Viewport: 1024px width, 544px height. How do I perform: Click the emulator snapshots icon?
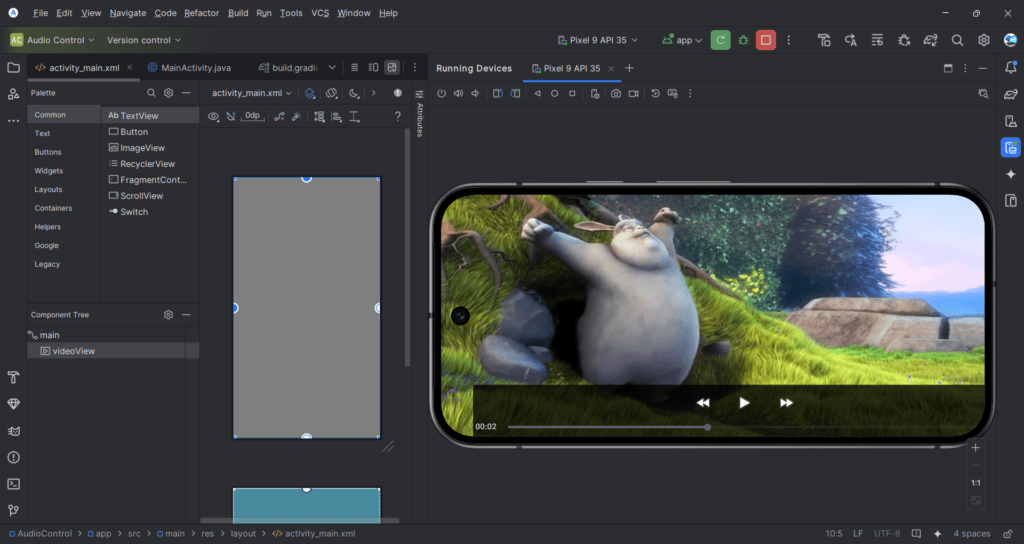pyautogui.click(x=655, y=93)
